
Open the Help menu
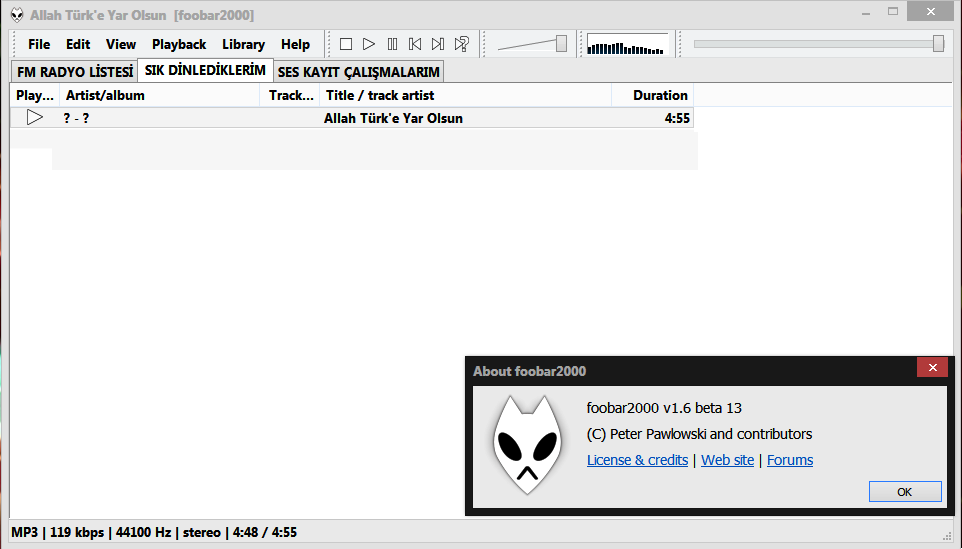tap(295, 44)
